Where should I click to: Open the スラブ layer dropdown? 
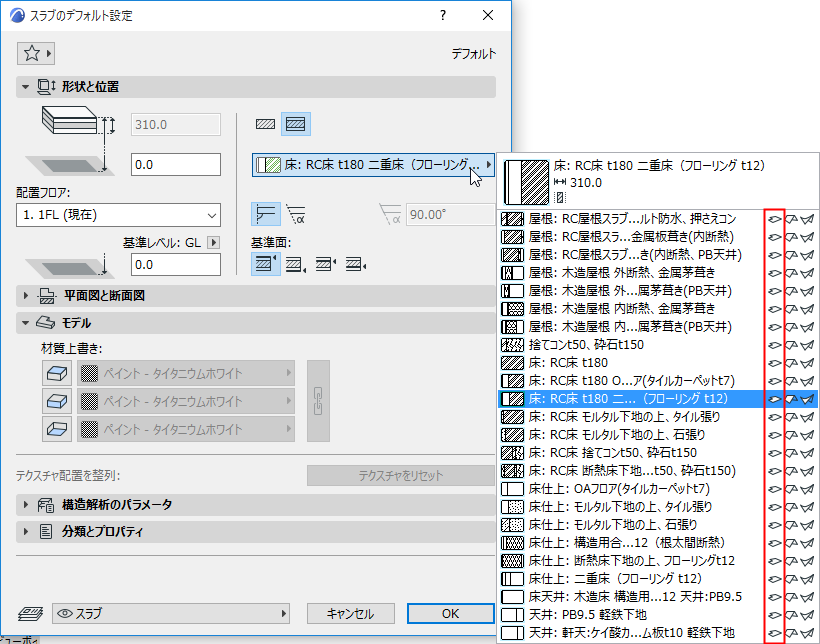[171, 613]
